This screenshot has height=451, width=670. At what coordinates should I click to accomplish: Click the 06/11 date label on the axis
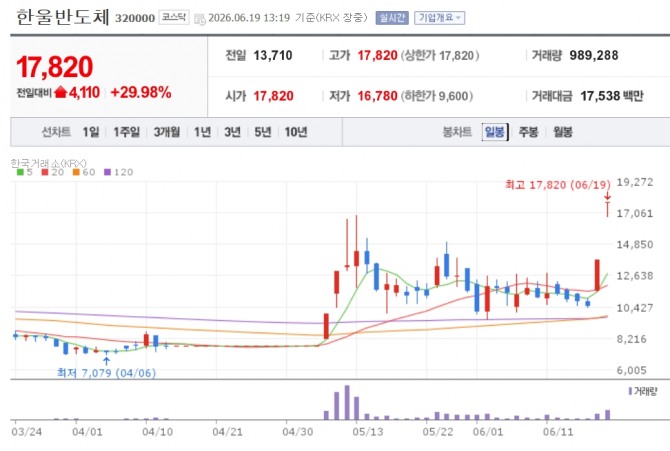click(x=558, y=432)
